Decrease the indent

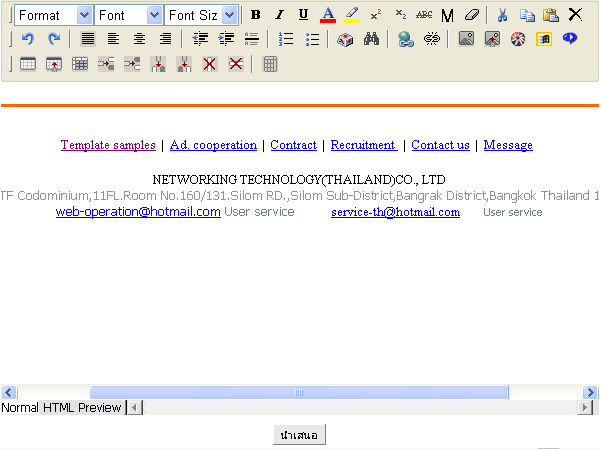pyautogui.click(x=200, y=39)
